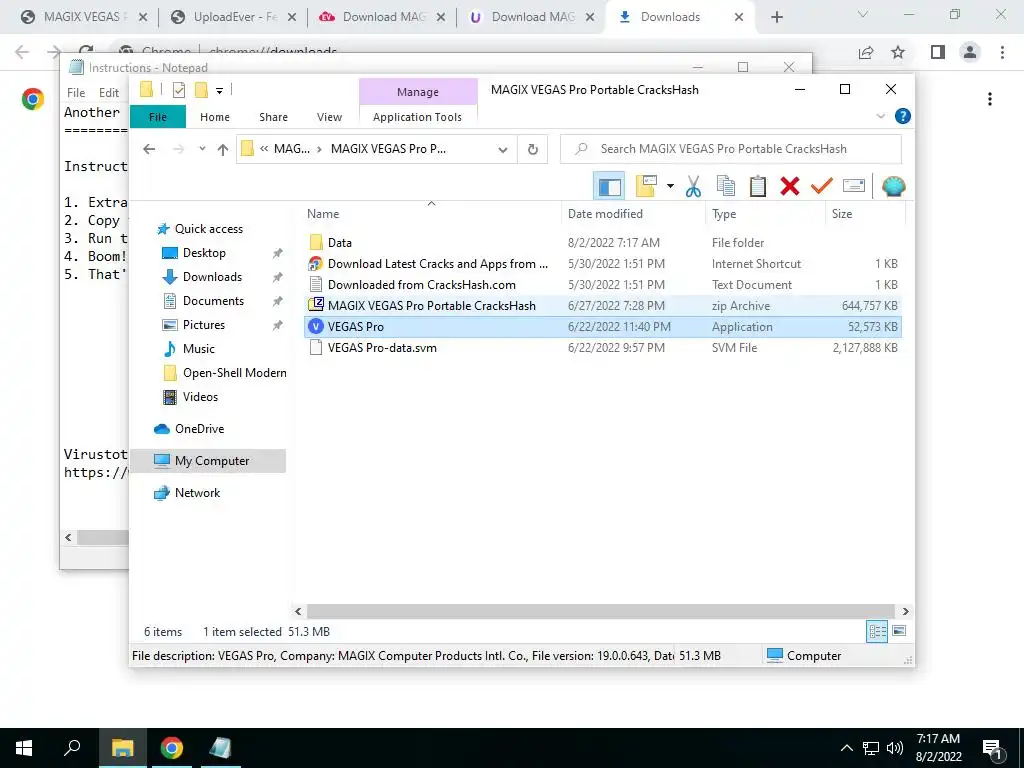
Task: Switch to large icons view button
Action: [x=899, y=631]
